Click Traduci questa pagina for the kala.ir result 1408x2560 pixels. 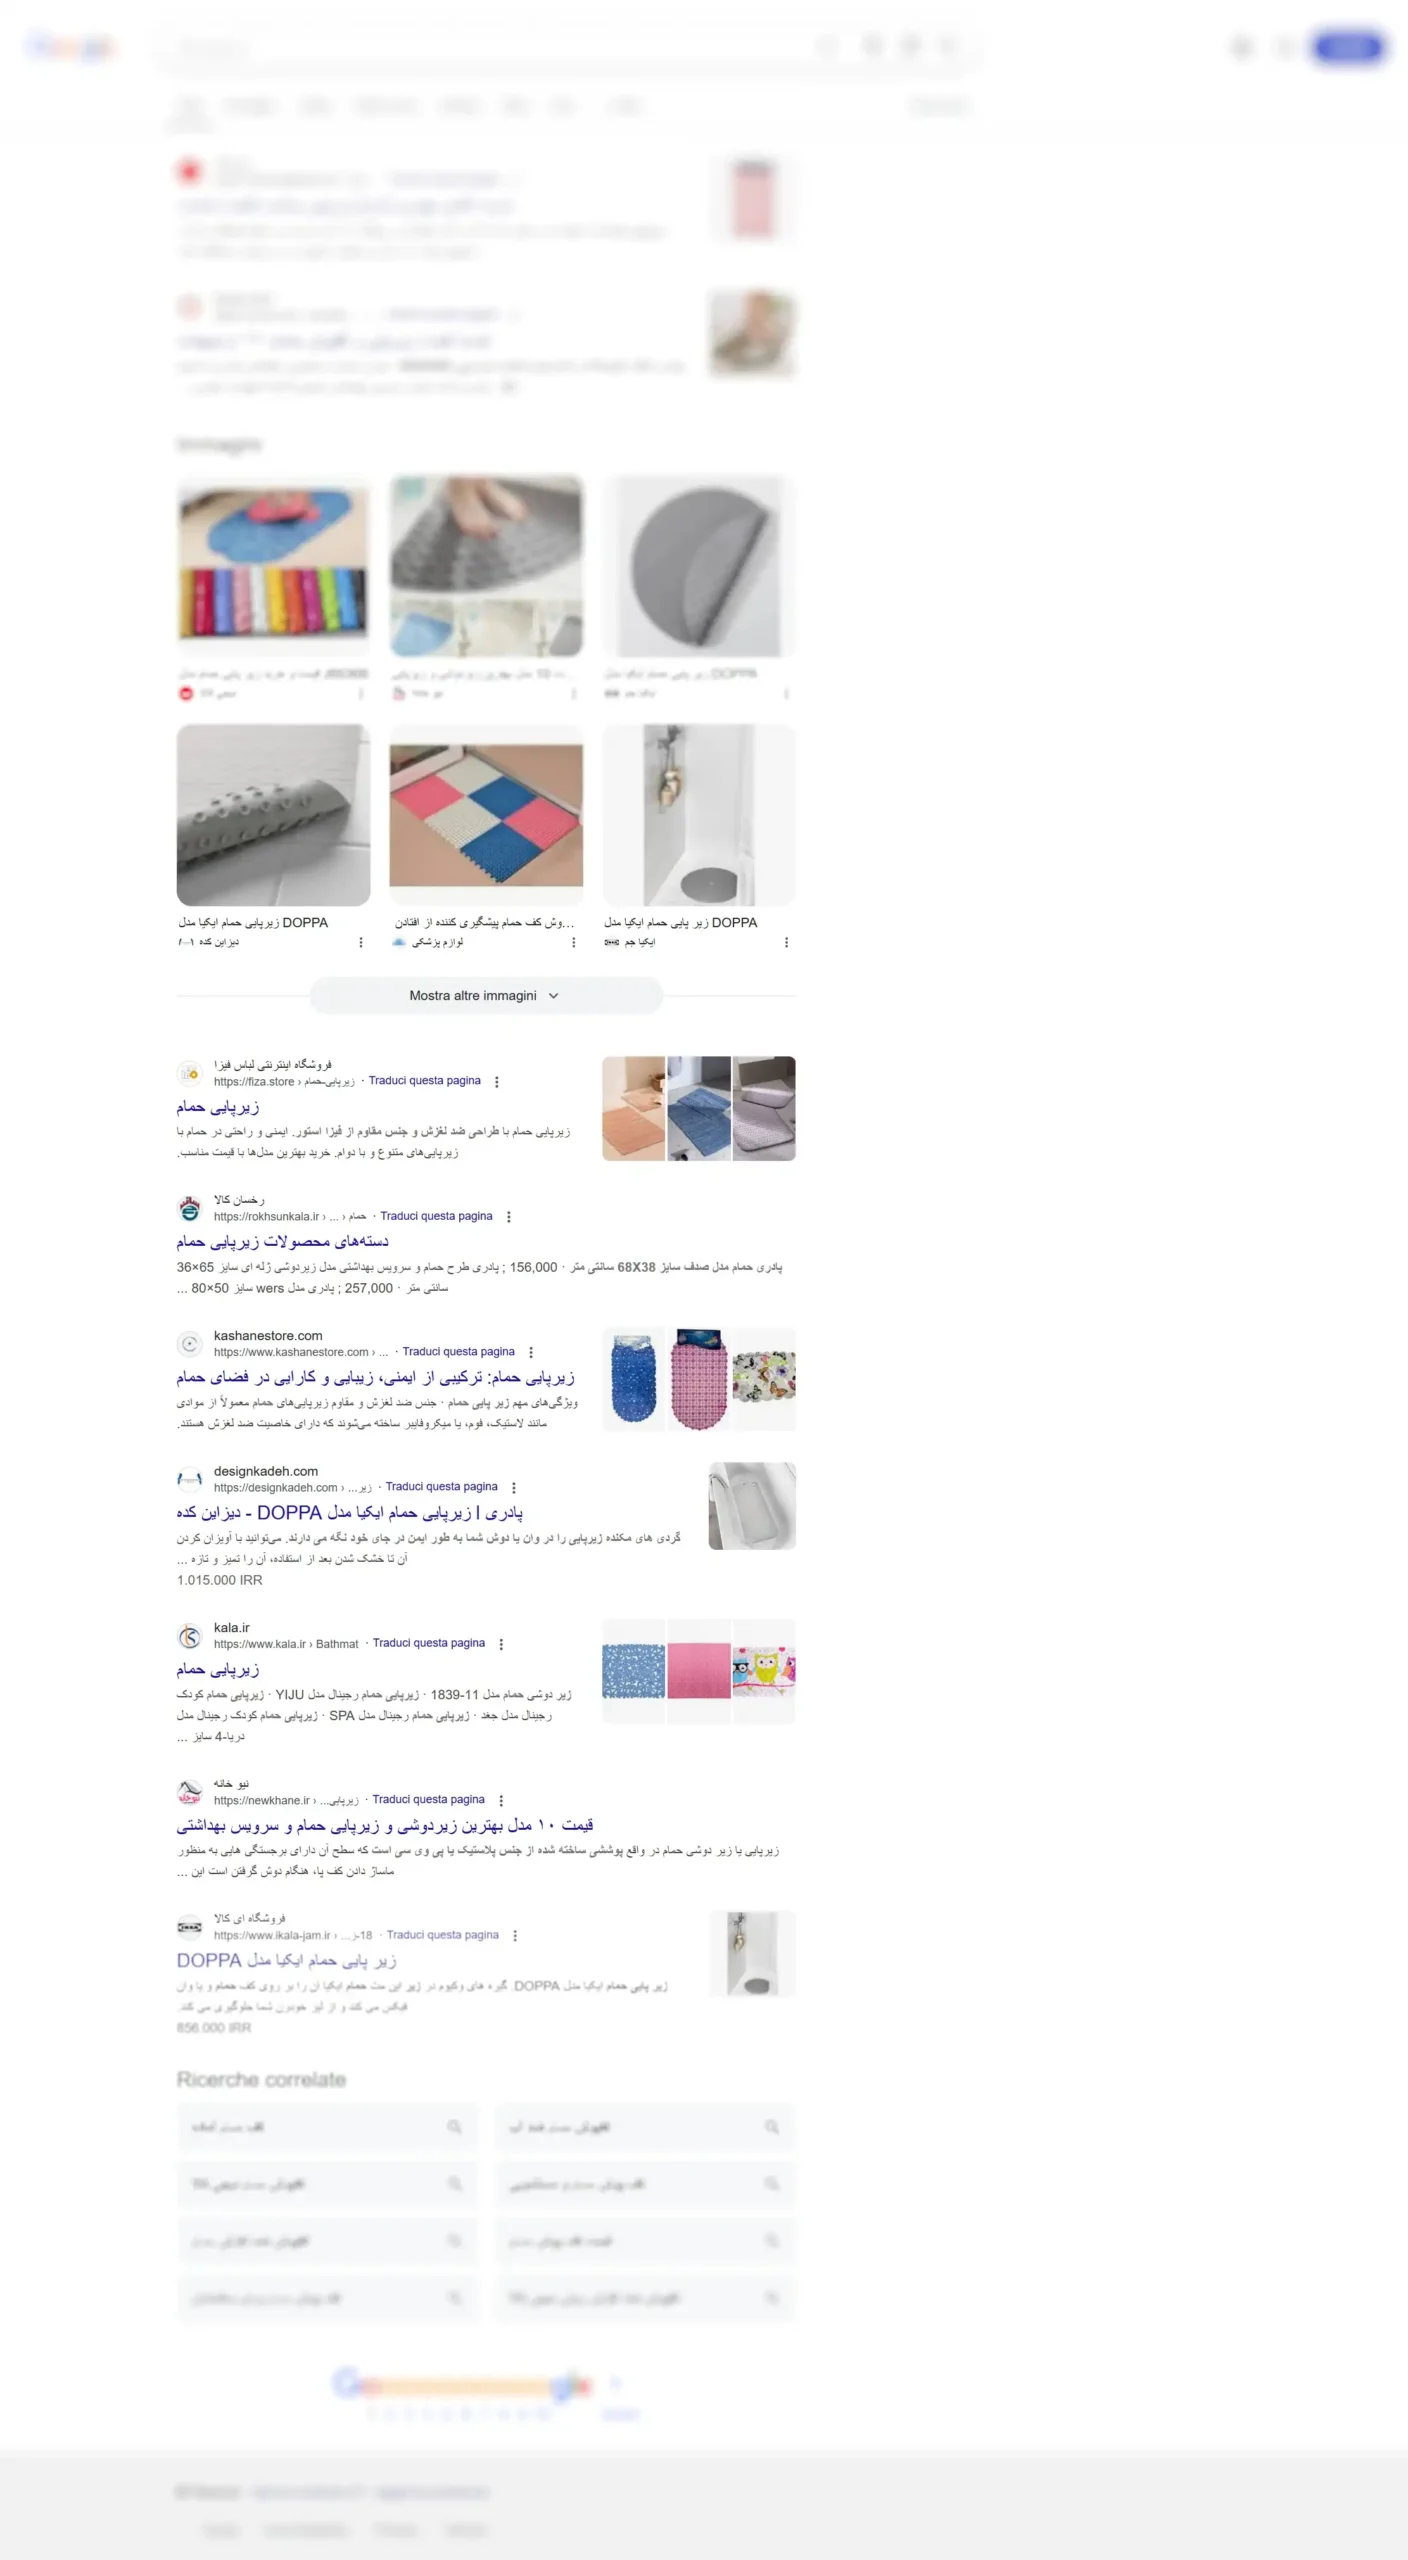click(x=429, y=1643)
